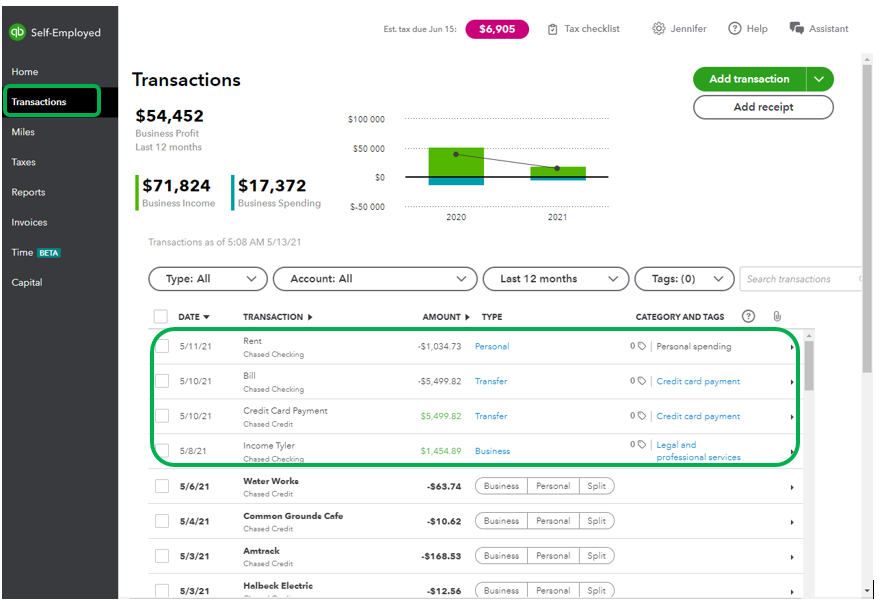This screenshot has width=884, height=601.
Task: Go to Home in the sidebar
Action: coord(25,72)
